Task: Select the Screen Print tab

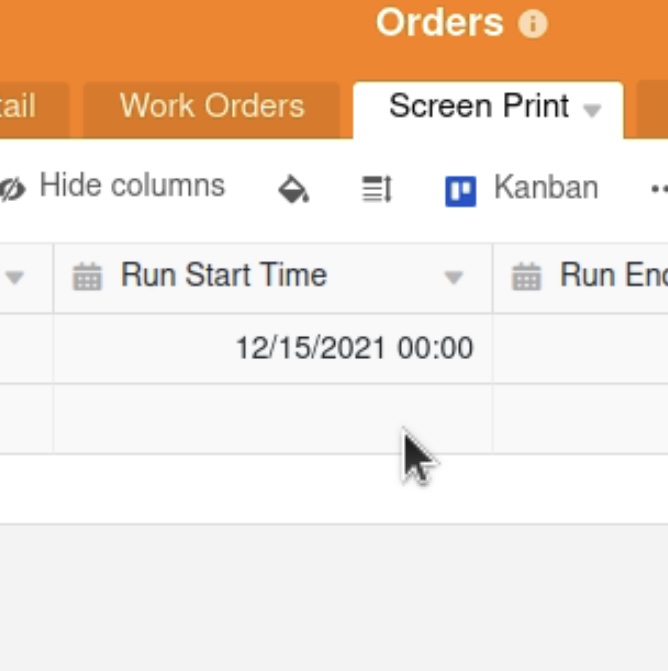Action: pos(478,106)
